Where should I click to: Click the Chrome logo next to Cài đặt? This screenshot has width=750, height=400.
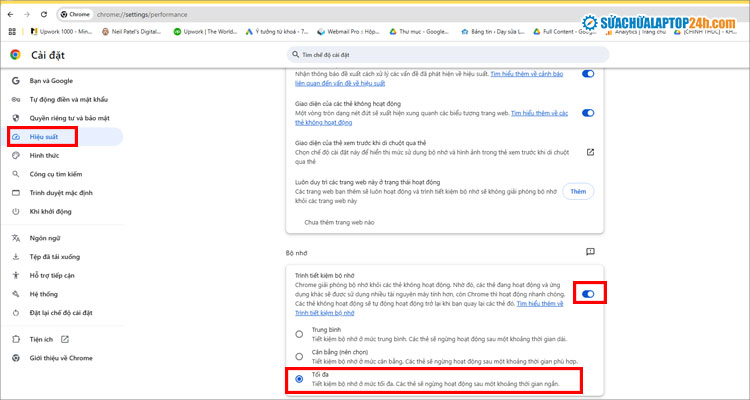coord(14,54)
